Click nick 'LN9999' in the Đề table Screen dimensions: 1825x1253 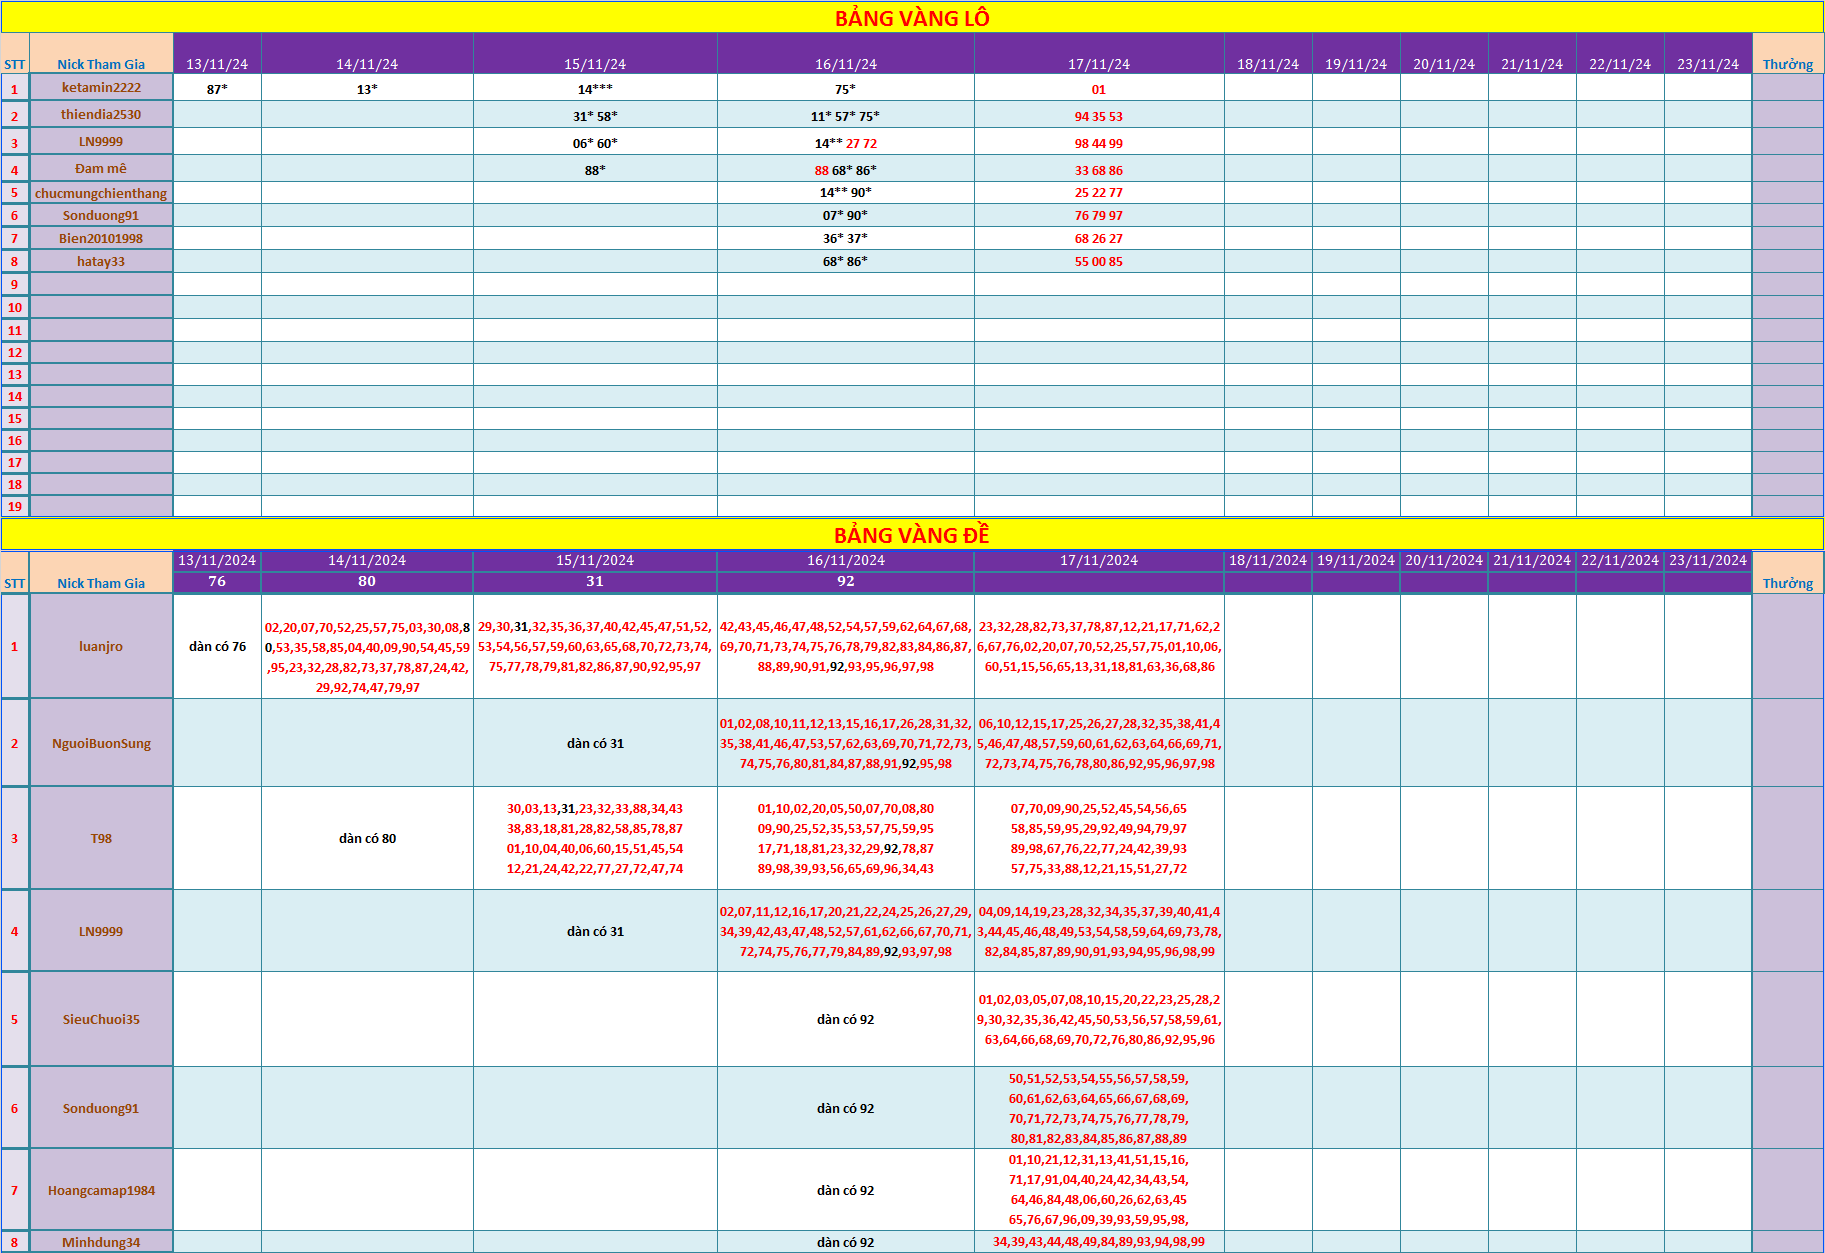point(101,931)
